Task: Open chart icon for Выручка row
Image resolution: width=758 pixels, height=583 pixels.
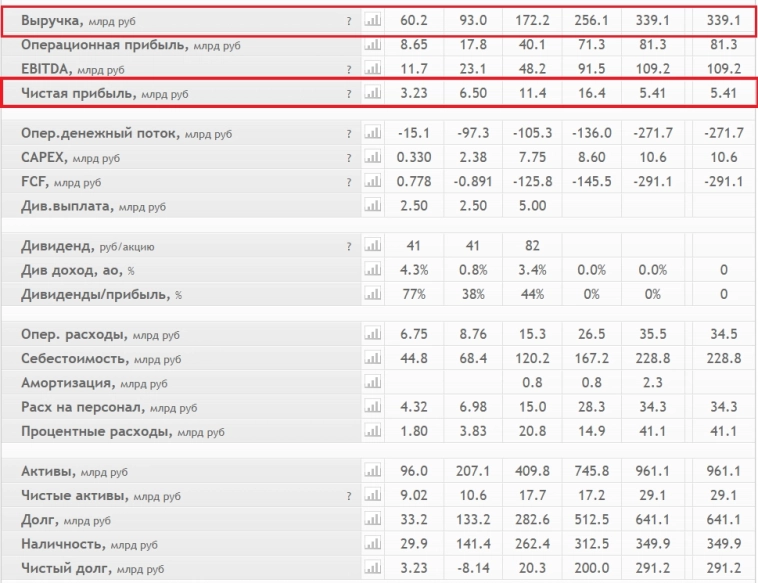Action: [372, 20]
